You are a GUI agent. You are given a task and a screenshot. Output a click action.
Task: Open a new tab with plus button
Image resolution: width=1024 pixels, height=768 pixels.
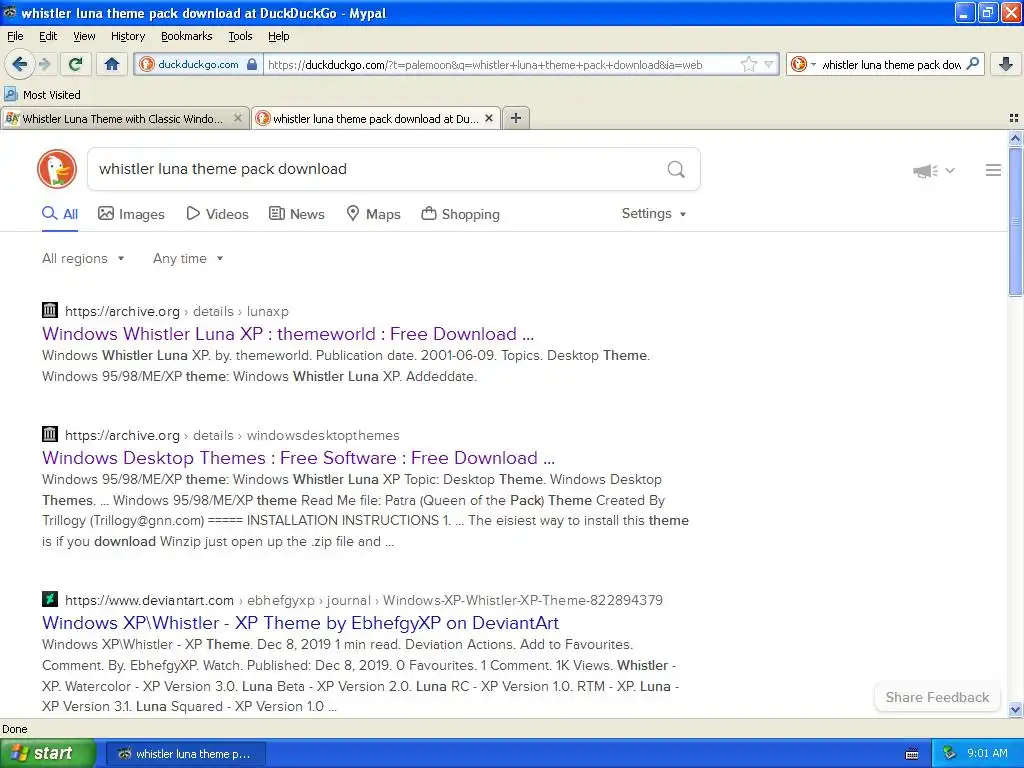click(516, 118)
